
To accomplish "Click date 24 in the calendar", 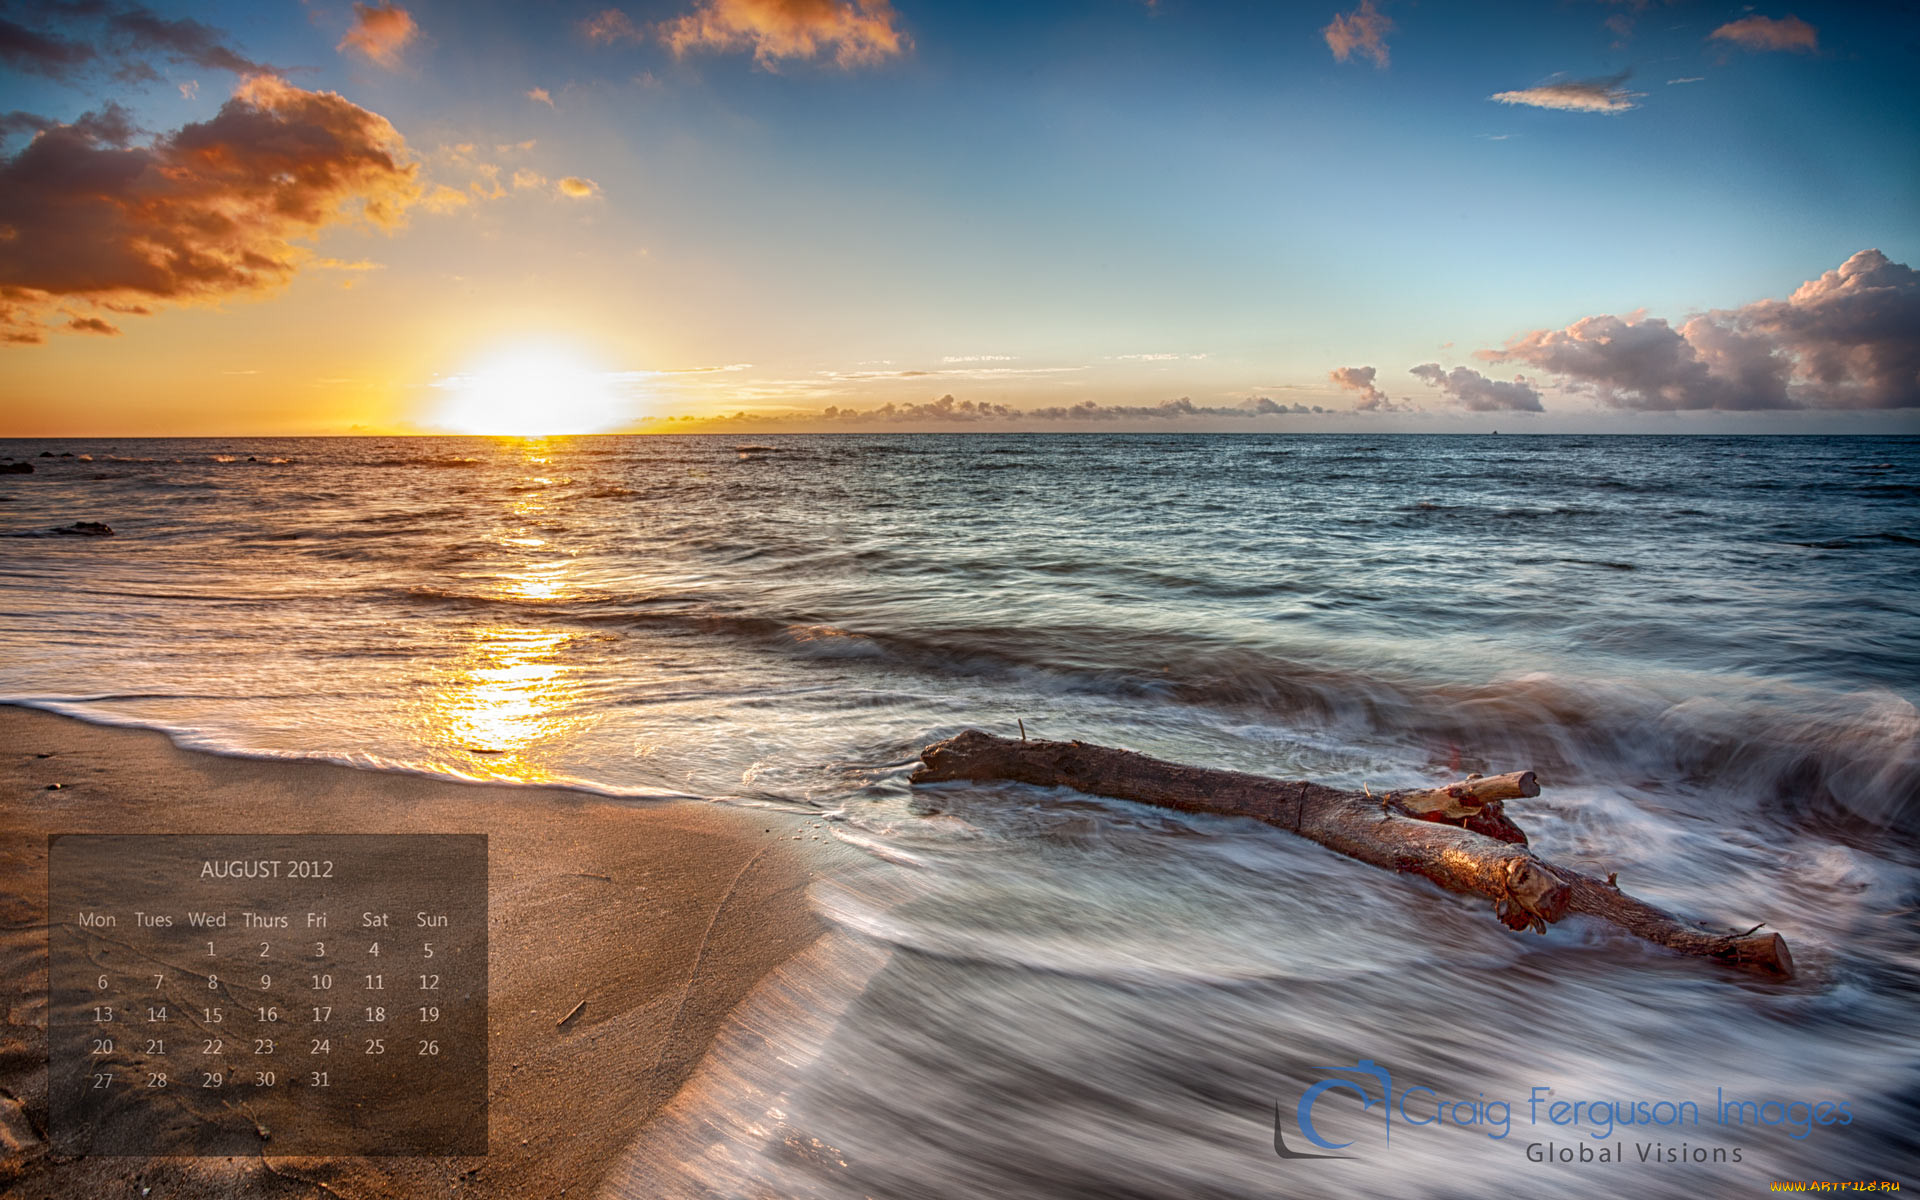I will 320,1046.
